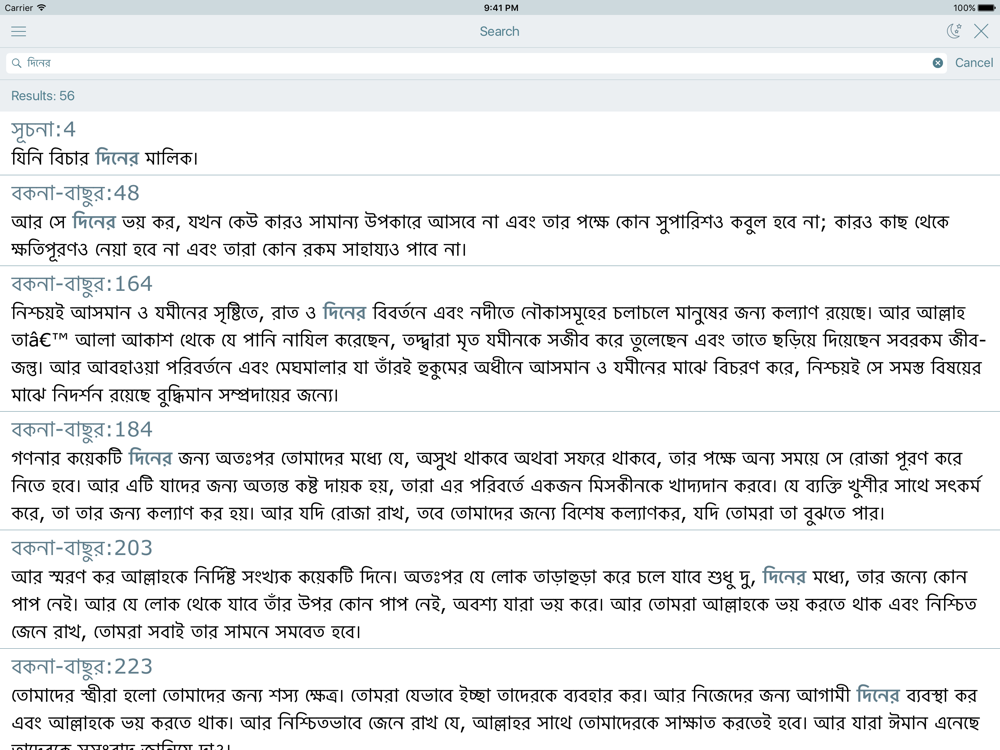The width and height of the screenshot is (1000, 750).
Task: Select verse text beginning 'আর স্মরণ কর আল্লাহকে'
Action: [494, 604]
